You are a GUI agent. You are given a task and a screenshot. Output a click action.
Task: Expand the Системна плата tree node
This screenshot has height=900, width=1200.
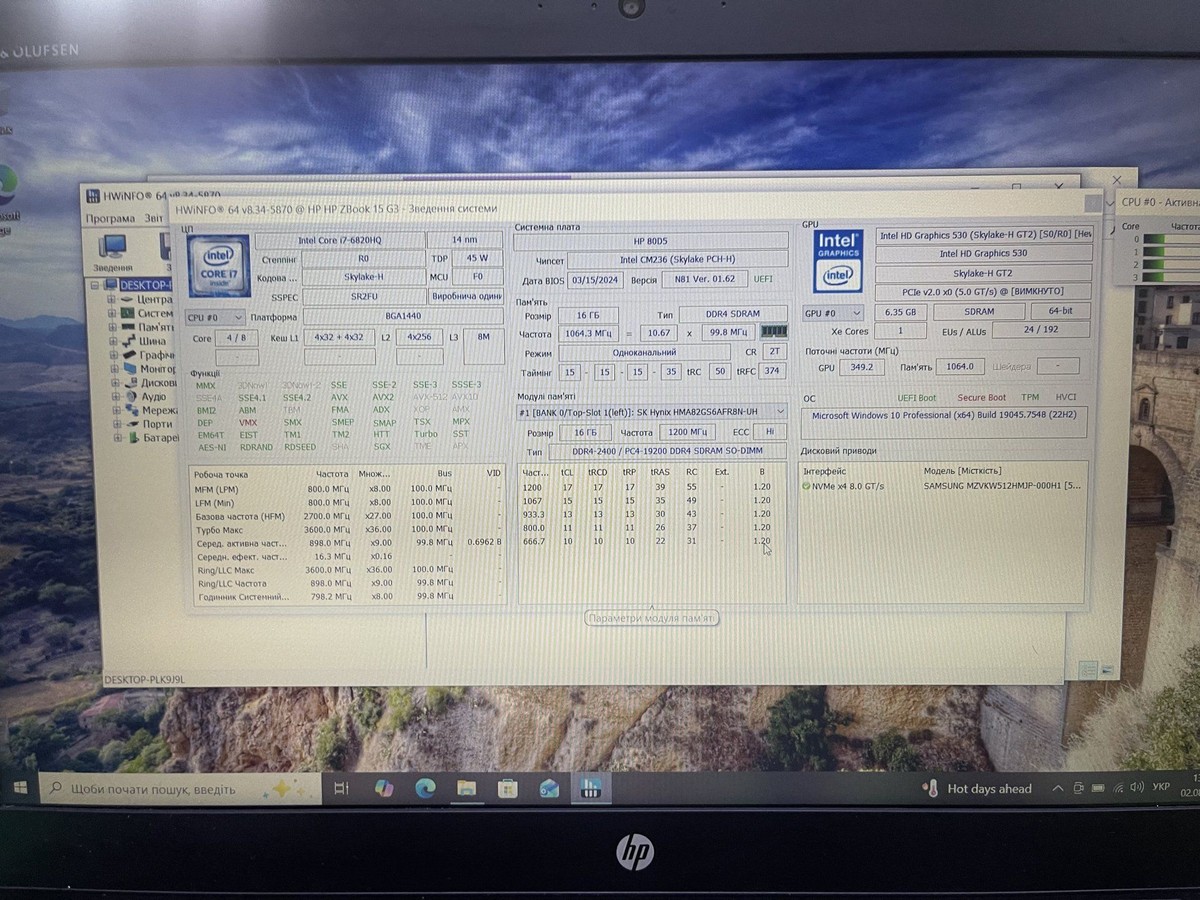tap(113, 313)
